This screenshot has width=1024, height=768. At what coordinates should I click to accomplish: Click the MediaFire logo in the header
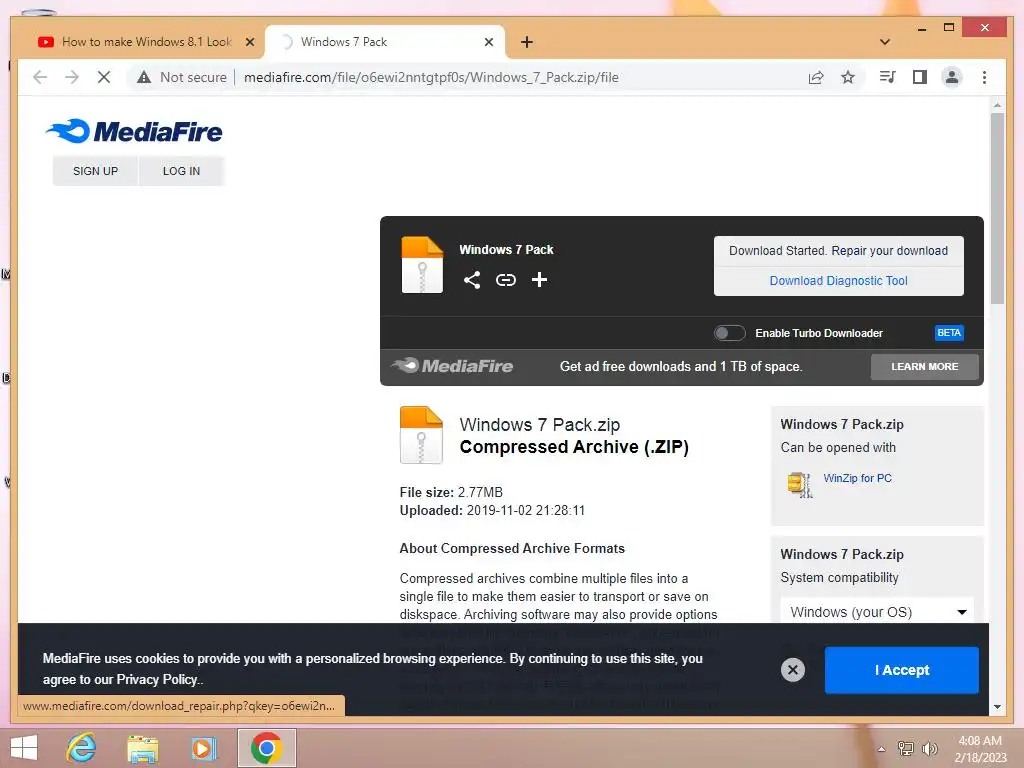click(x=134, y=131)
